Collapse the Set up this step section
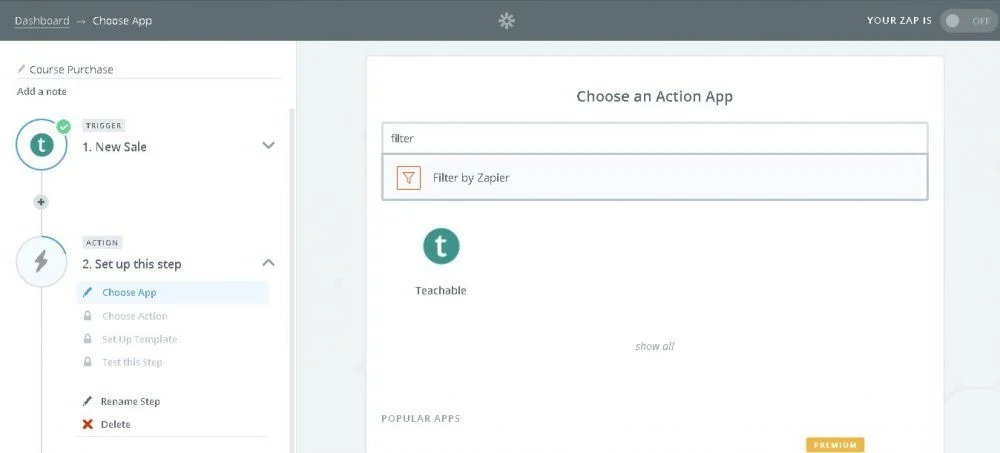This screenshot has width=1000, height=453. [268, 263]
